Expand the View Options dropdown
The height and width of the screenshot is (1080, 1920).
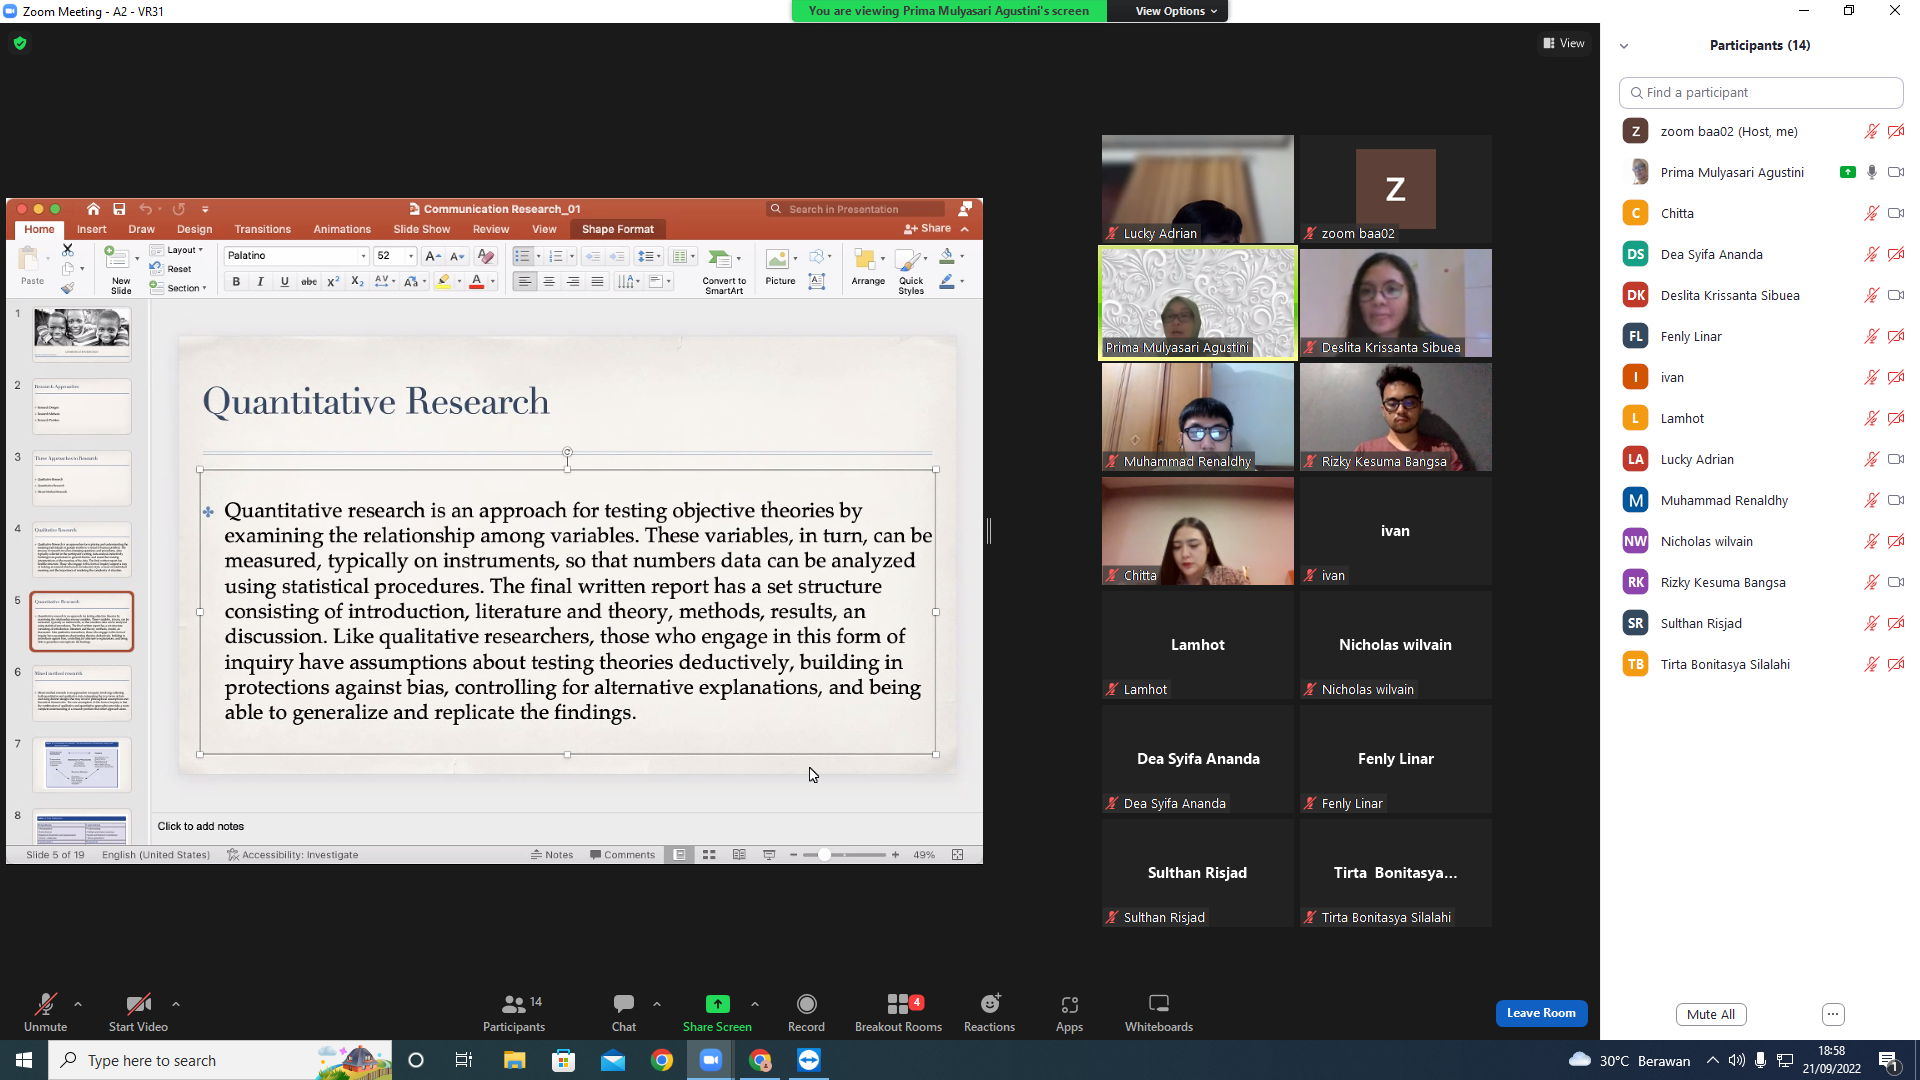pyautogui.click(x=1176, y=11)
